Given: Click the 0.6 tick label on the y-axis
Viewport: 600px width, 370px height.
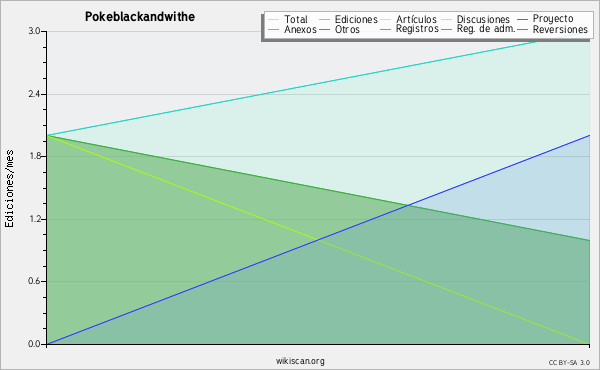Looking at the screenshot, I should click(34, 281).
